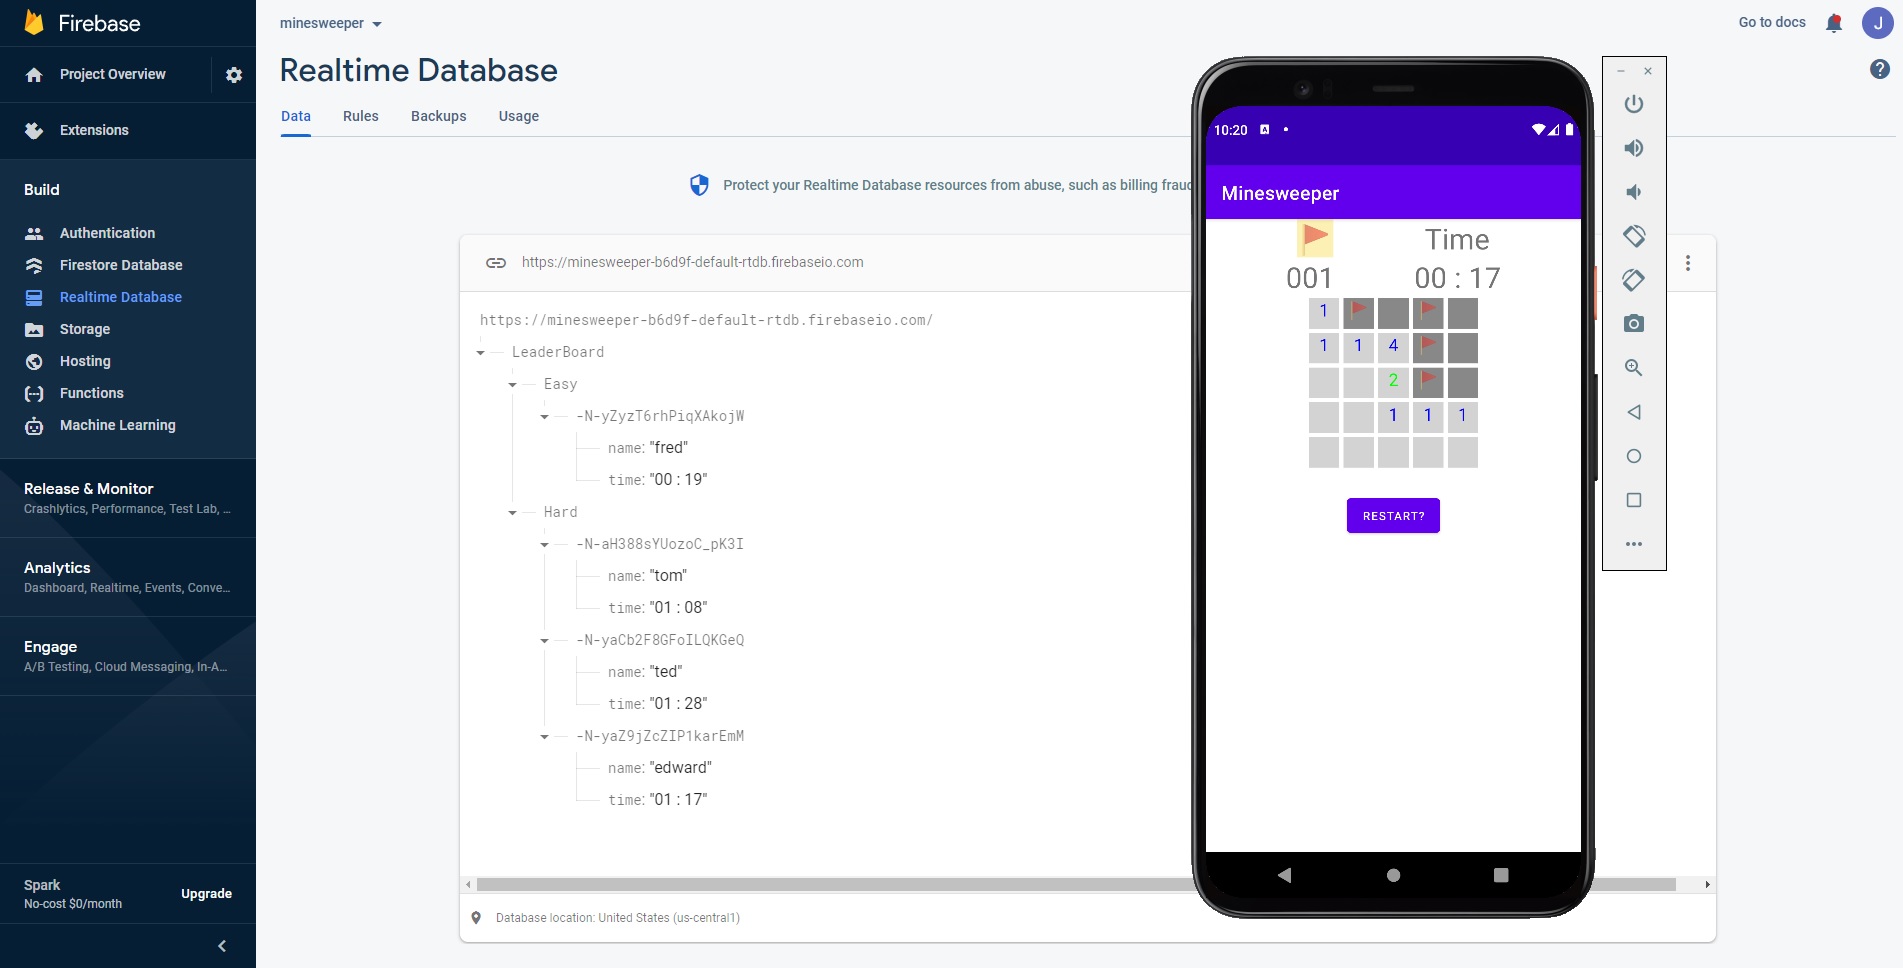Click the Minesweeper cell showing 4
The height and width of the screenshot is (968, 1903).
click(x=1393, y=347)
